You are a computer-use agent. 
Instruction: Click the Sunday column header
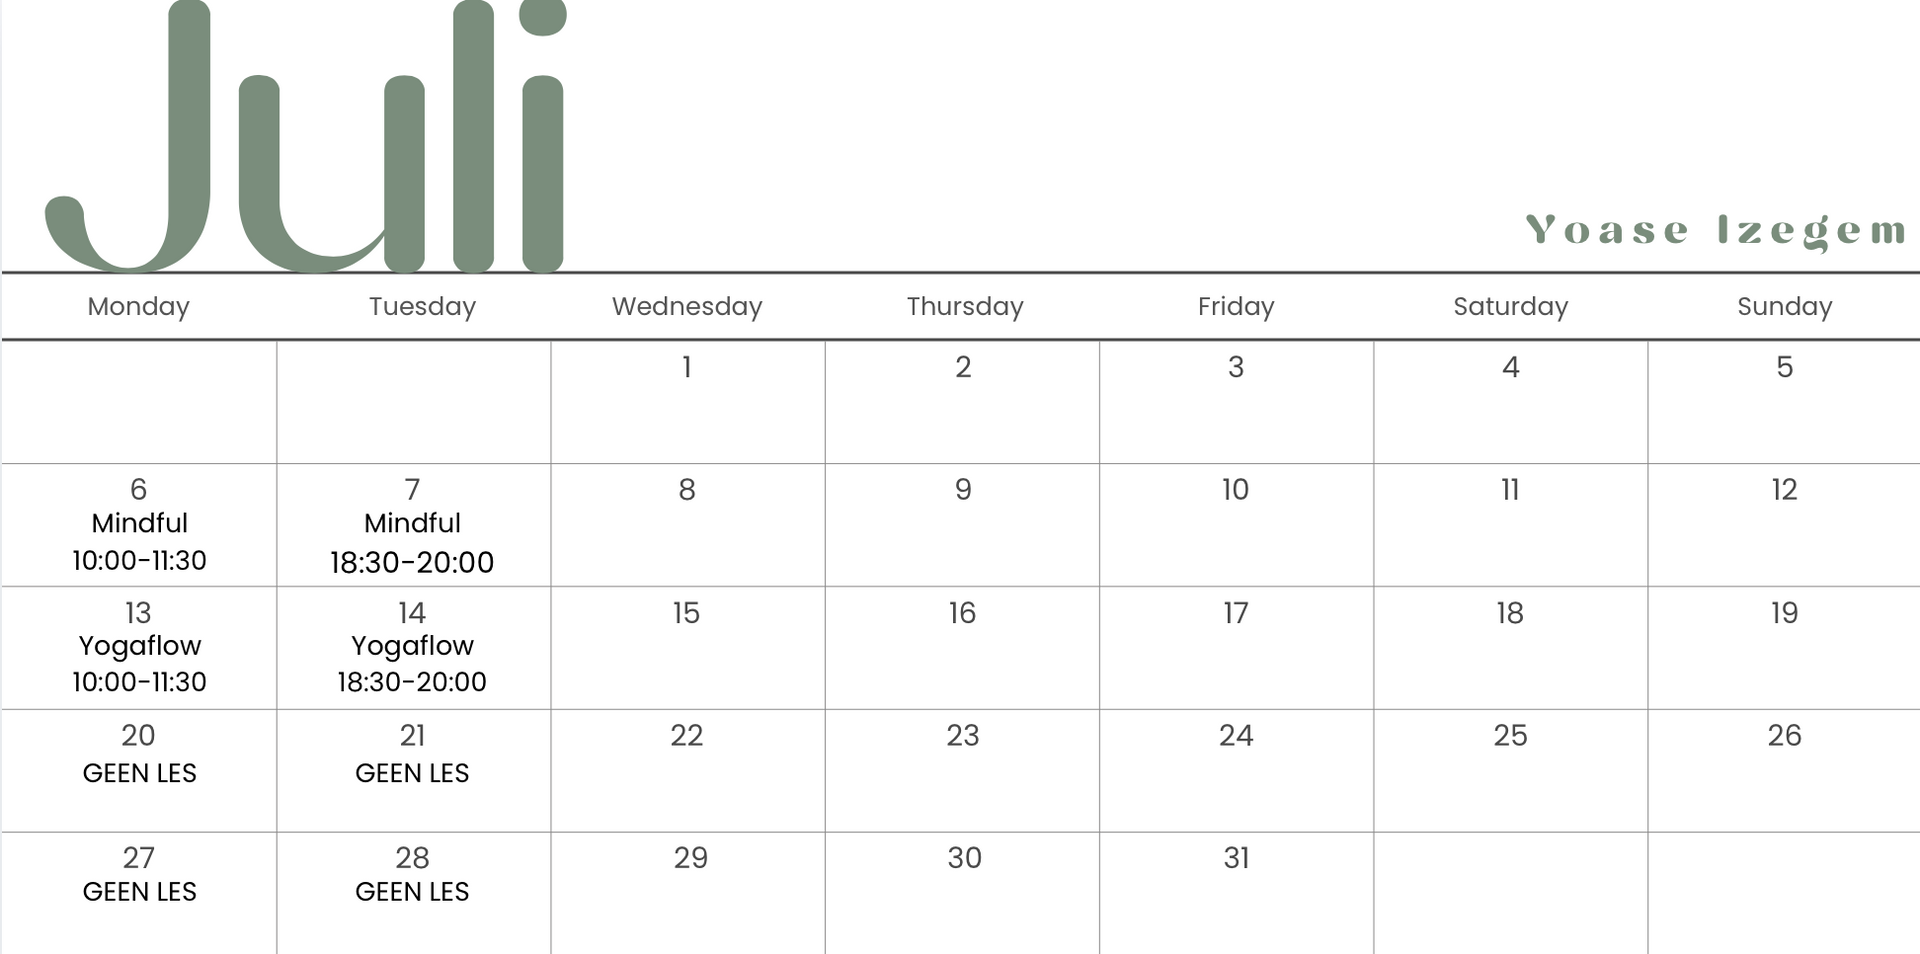[x=1785, y=306]
